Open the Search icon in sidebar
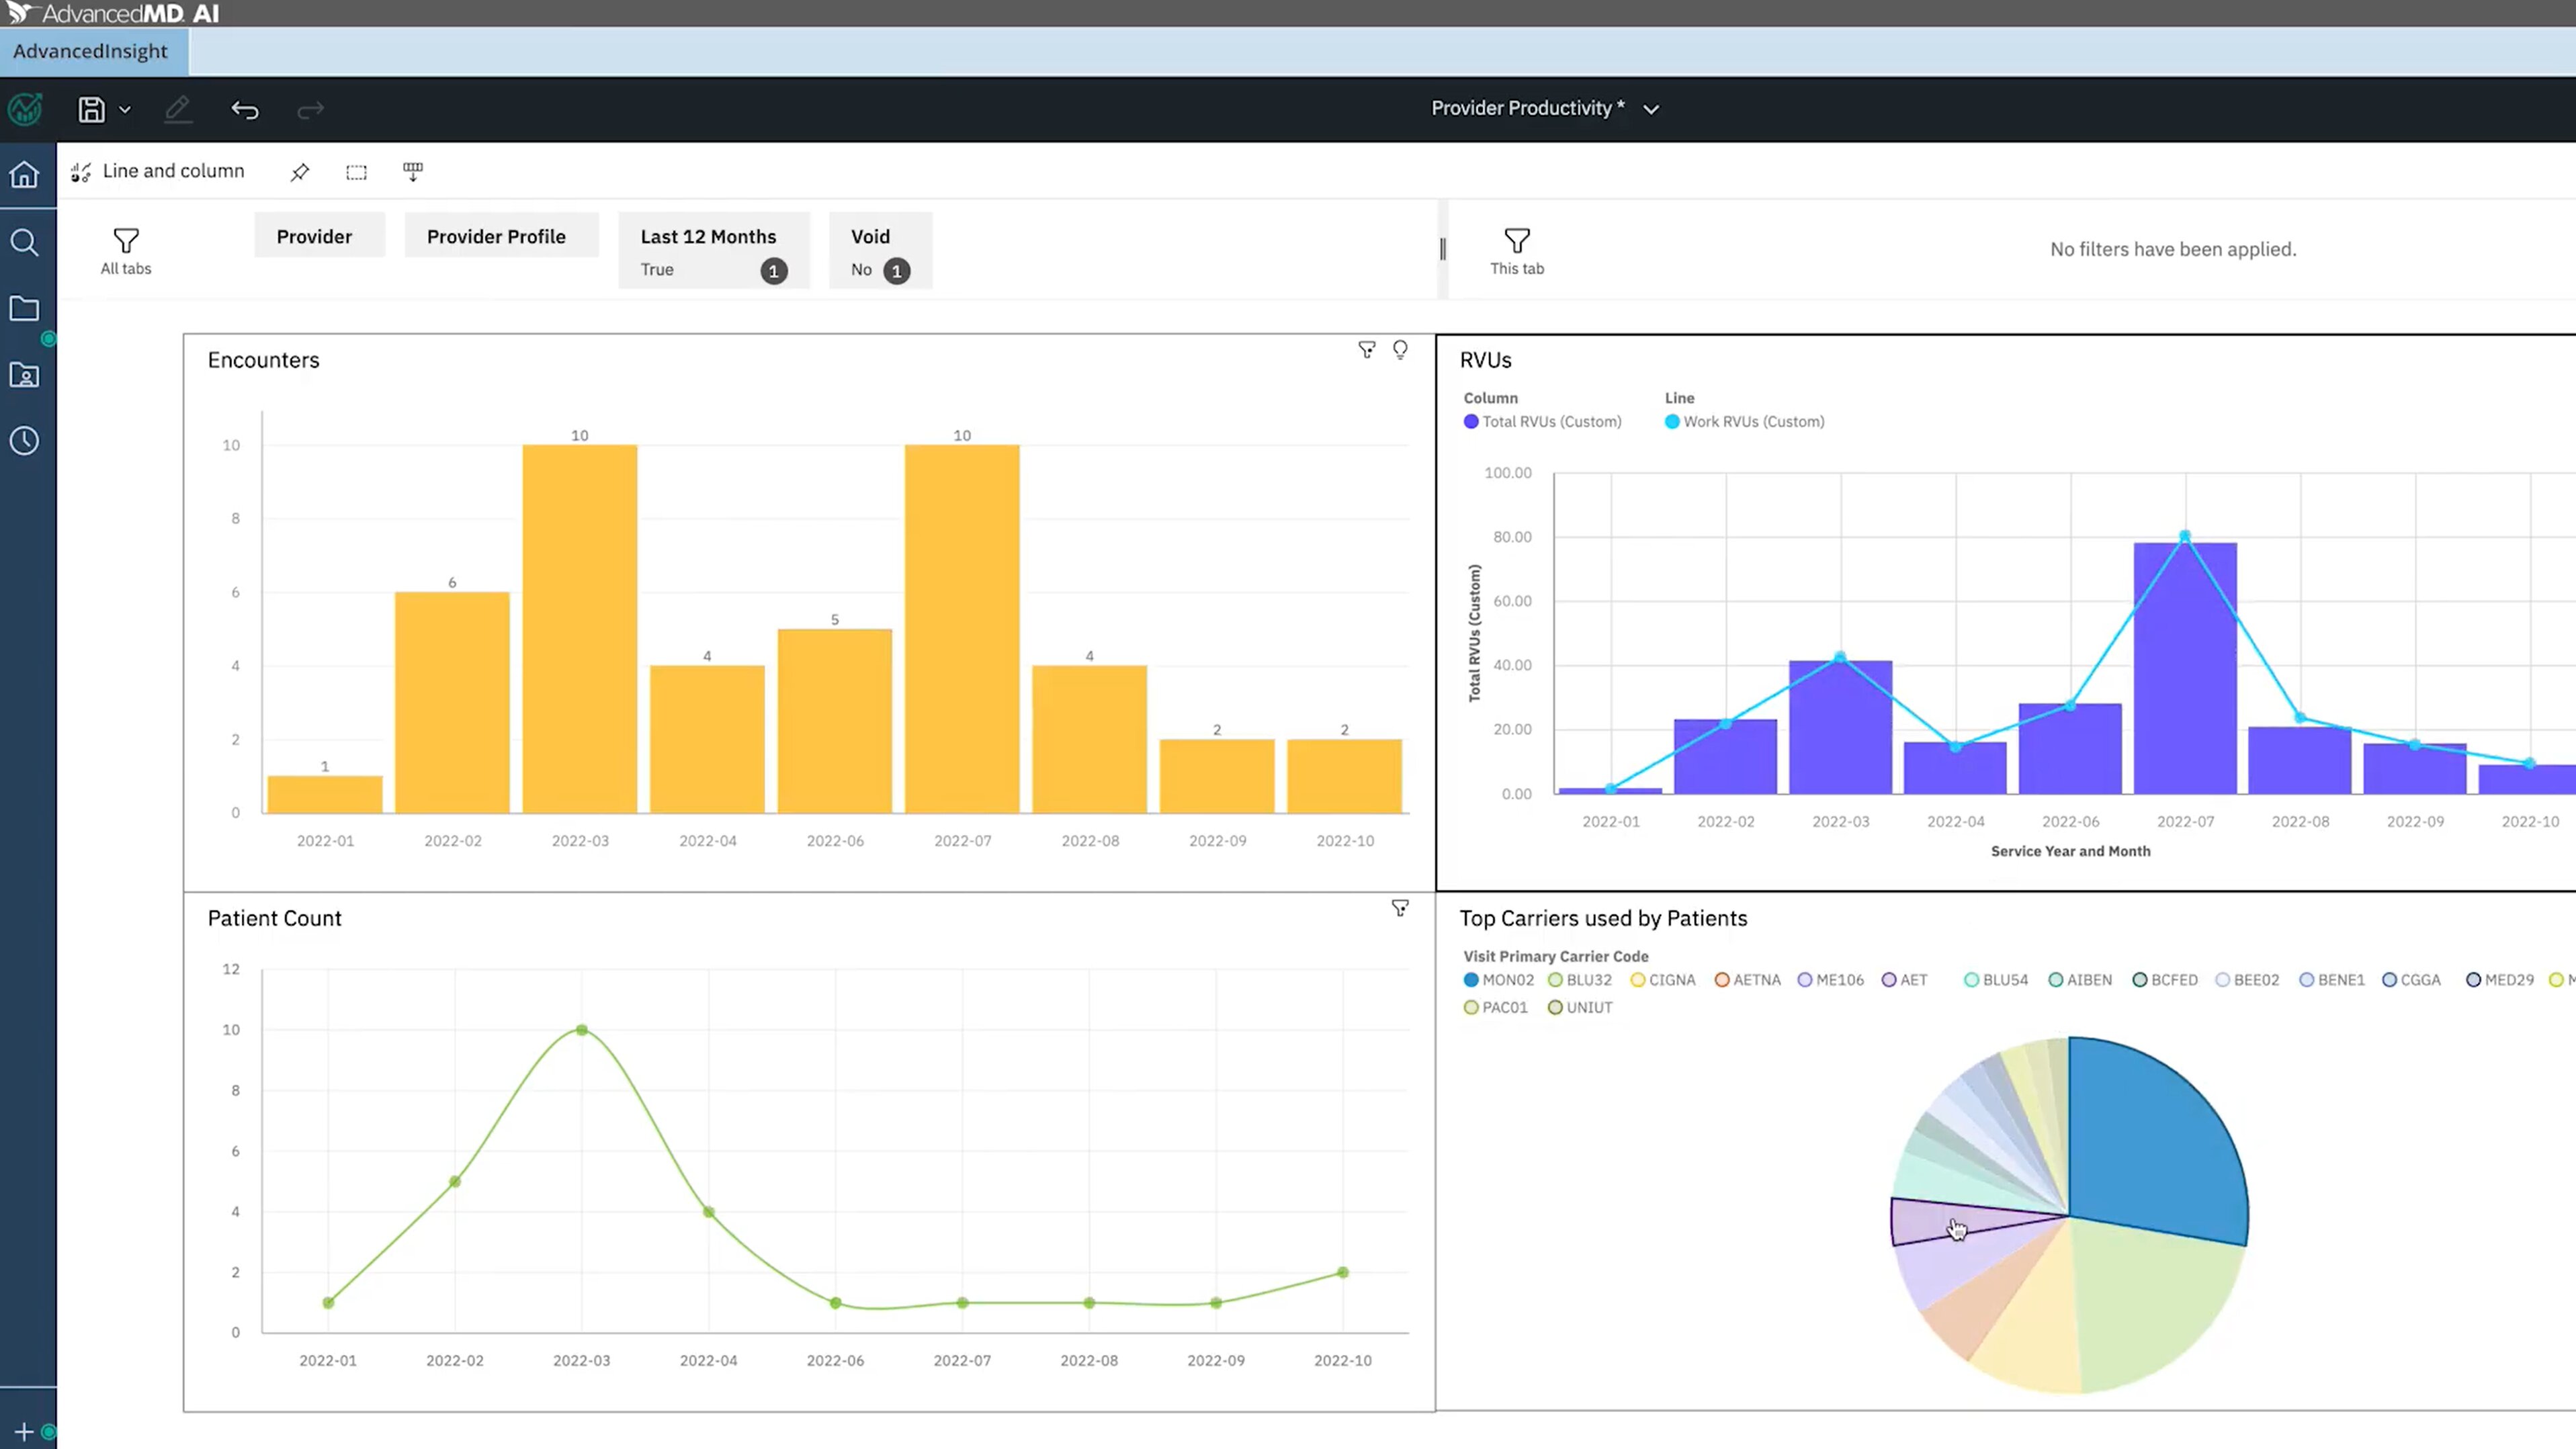The height and width of the screenshot is (1449, 2576). pos(24,242)
